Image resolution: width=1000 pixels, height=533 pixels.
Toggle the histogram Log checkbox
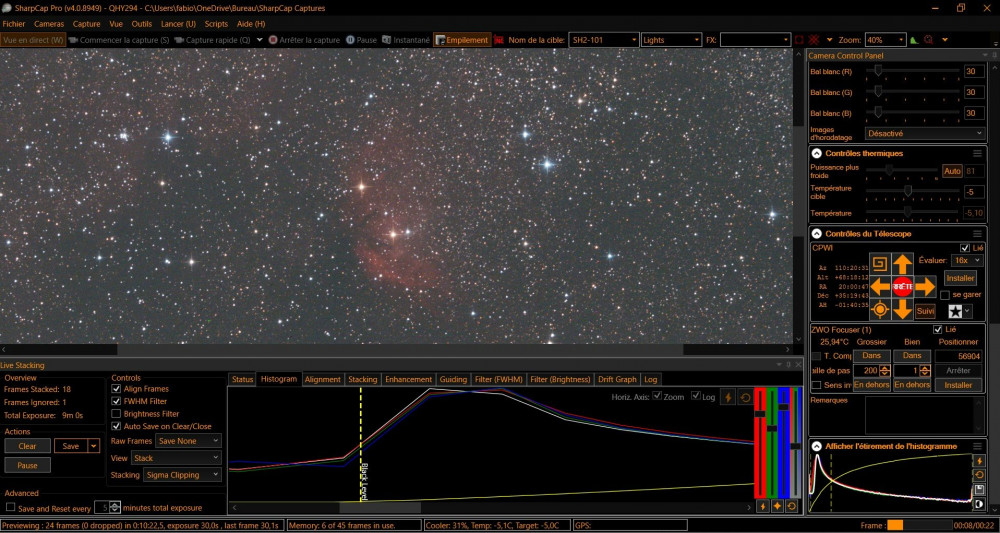pyautogui.click(x=696, y=396)
